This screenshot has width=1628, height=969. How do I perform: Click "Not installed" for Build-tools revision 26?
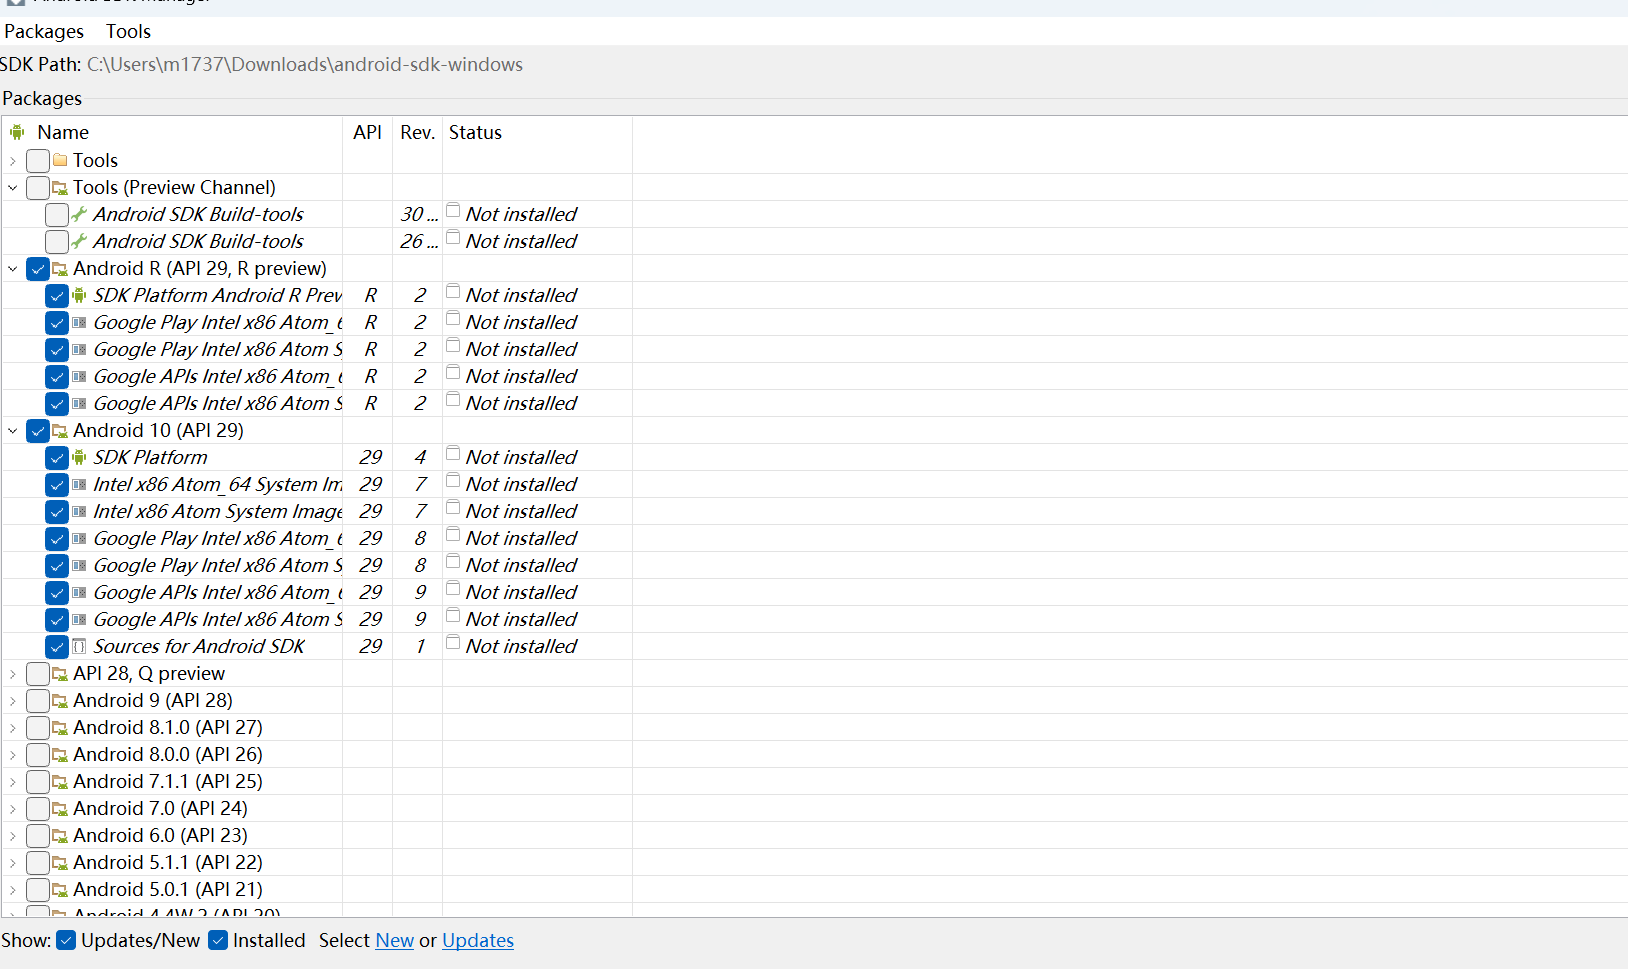521,241
